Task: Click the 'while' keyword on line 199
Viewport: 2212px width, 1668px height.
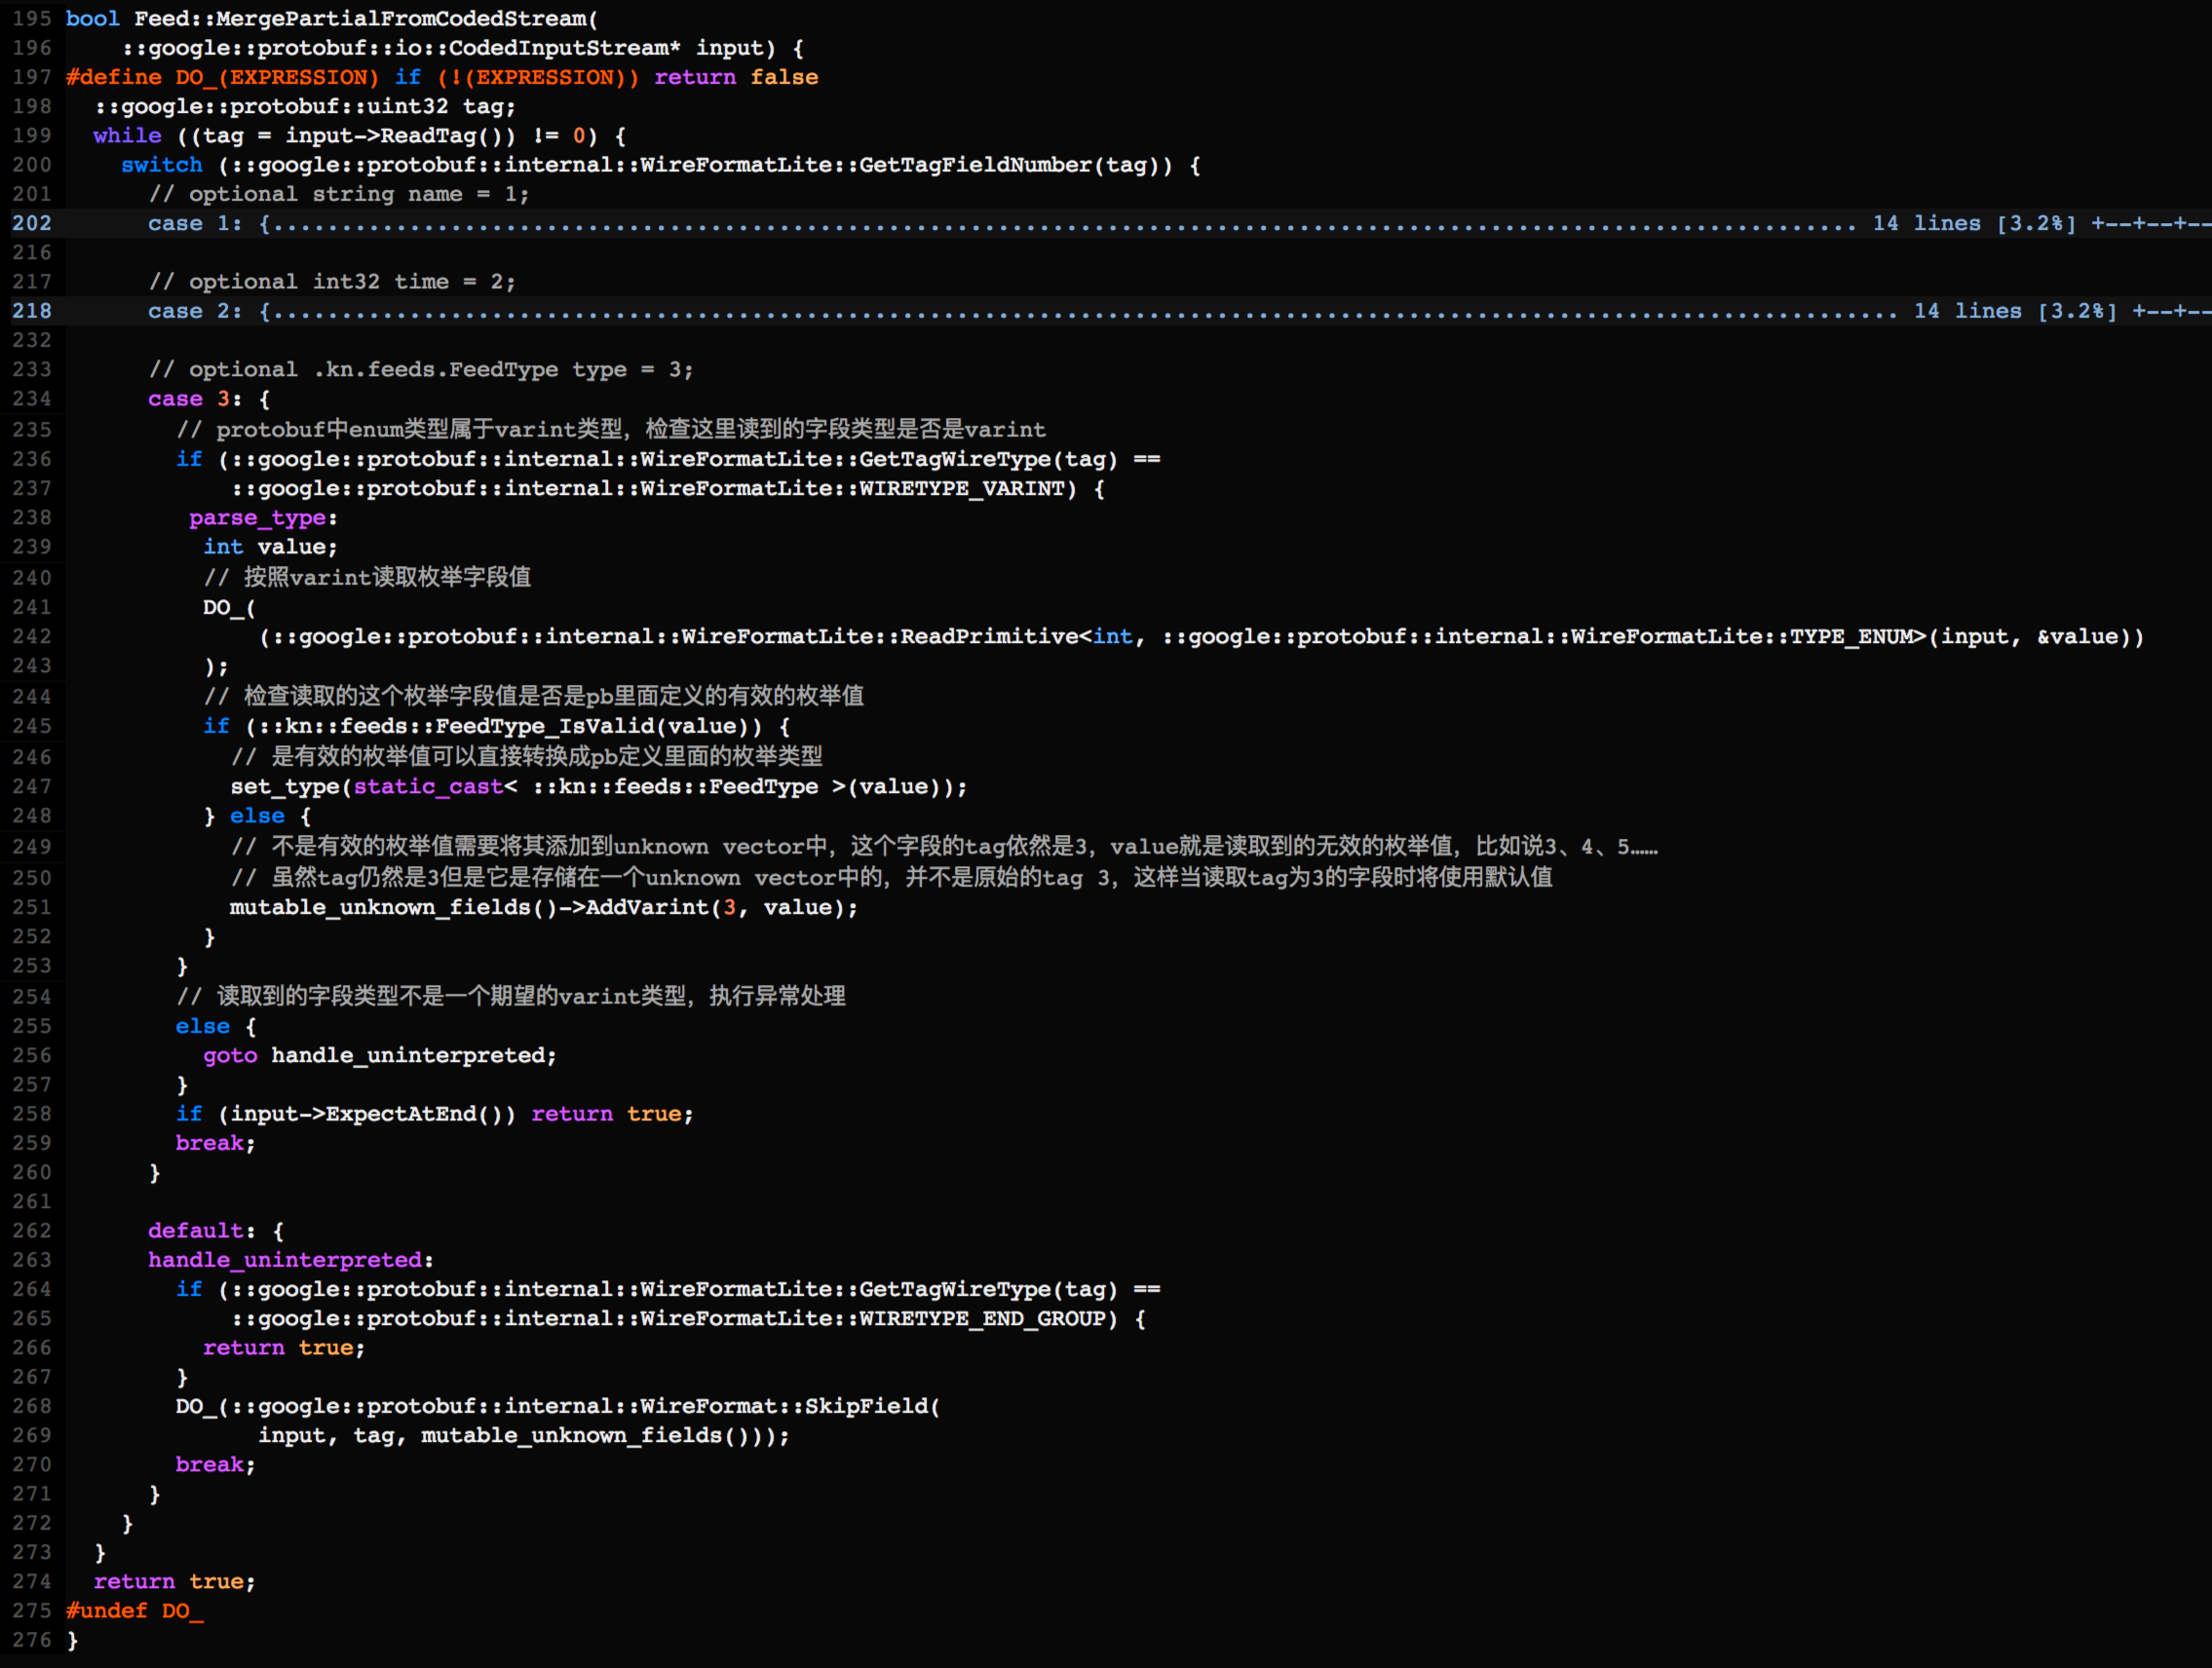Action: coord(127,136)
